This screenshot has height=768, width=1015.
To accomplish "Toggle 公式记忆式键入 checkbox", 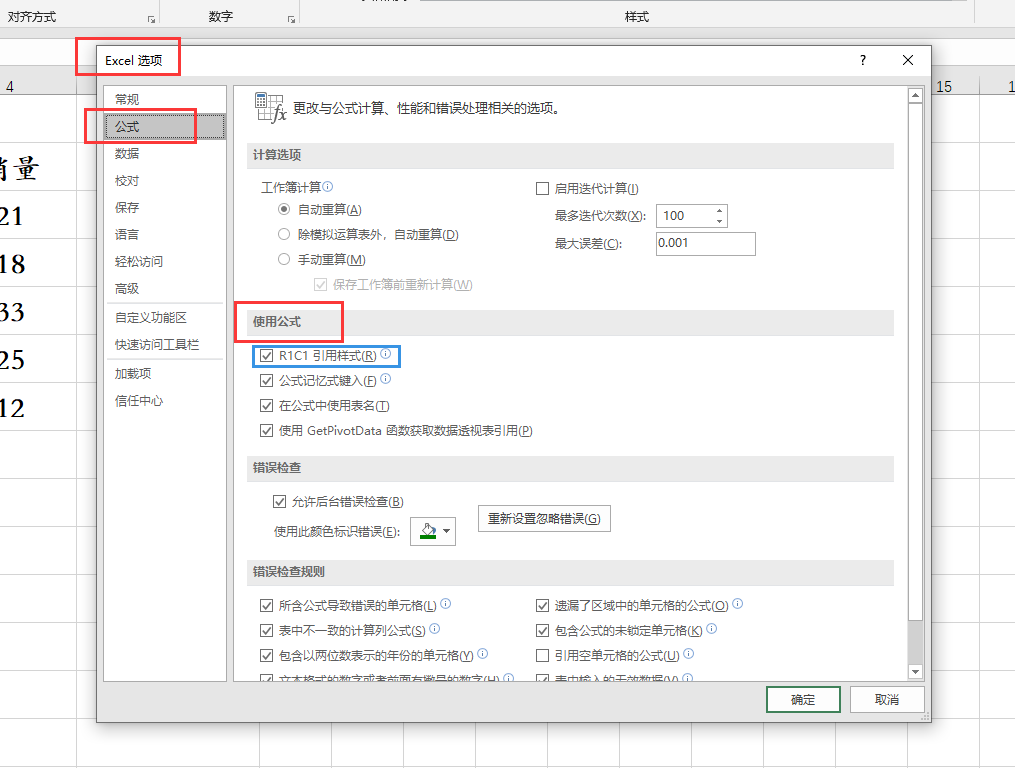I will pos(266,381).
